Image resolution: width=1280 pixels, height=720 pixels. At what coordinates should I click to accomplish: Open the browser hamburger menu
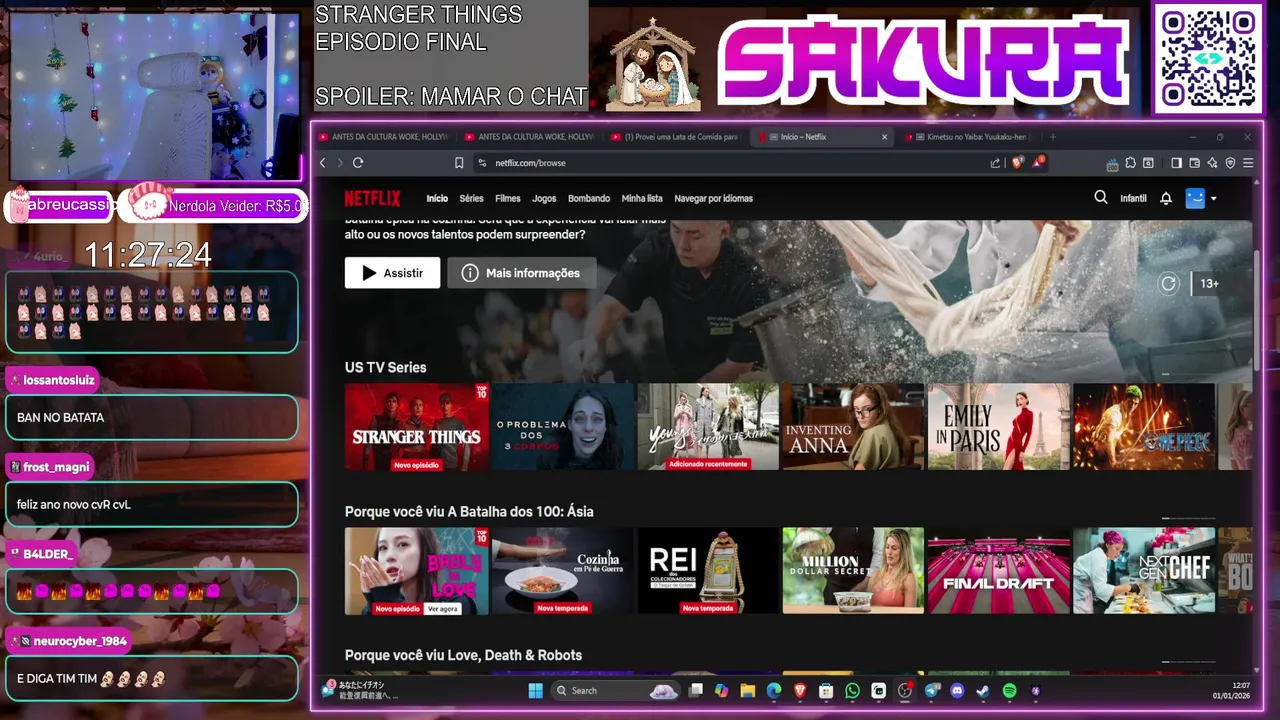click(1248, 163)
